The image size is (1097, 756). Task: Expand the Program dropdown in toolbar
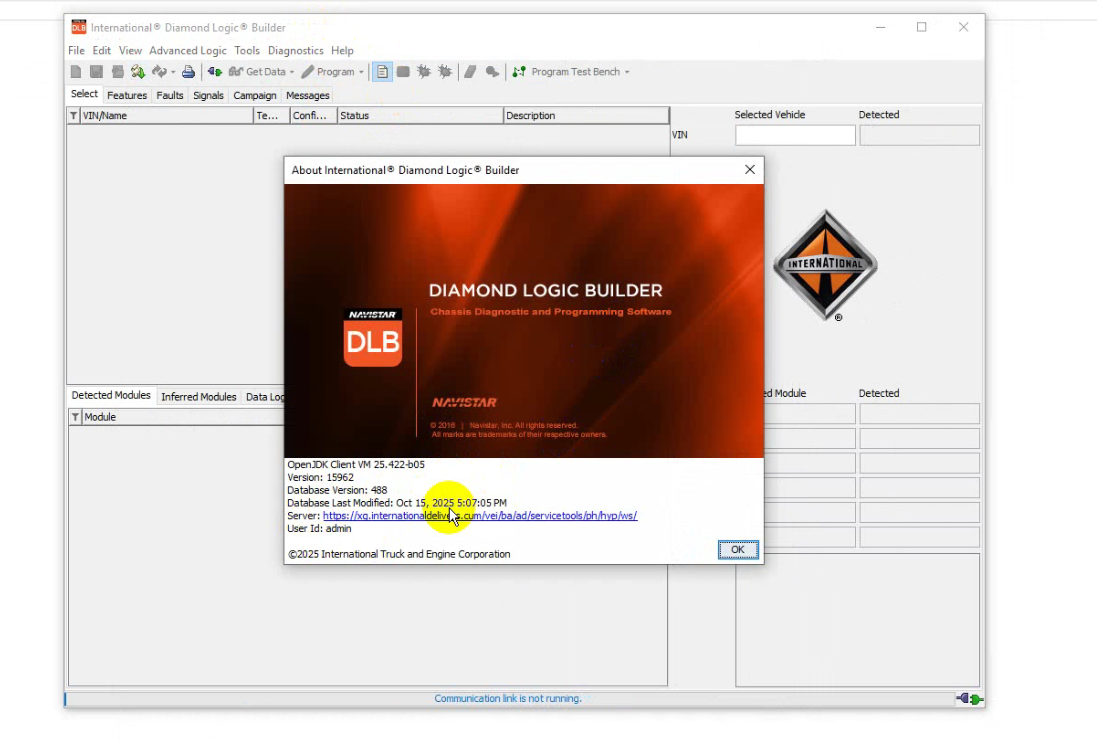(x=333, y=72)
